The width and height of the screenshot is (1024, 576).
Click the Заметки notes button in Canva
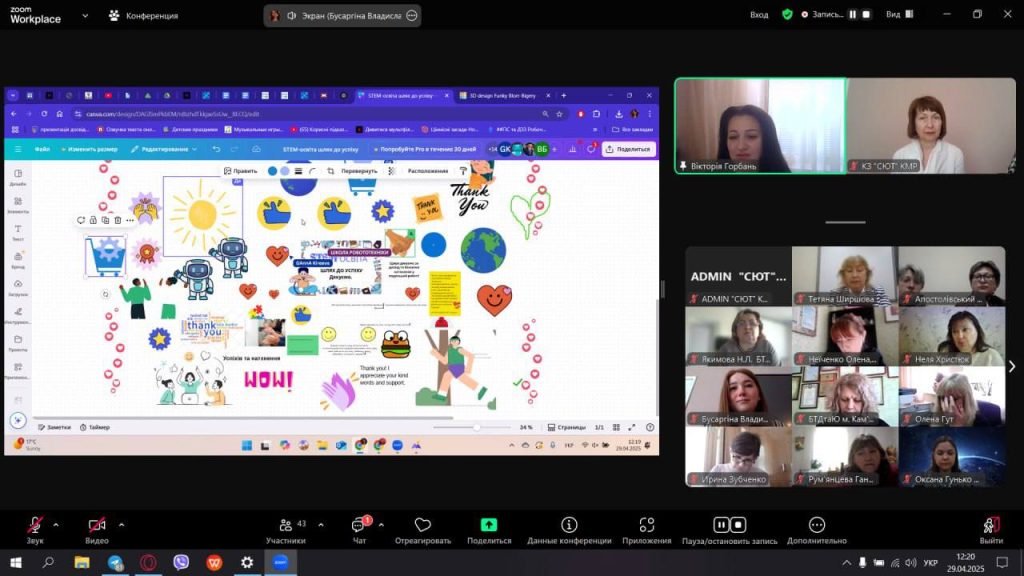(x=54, y=427)
